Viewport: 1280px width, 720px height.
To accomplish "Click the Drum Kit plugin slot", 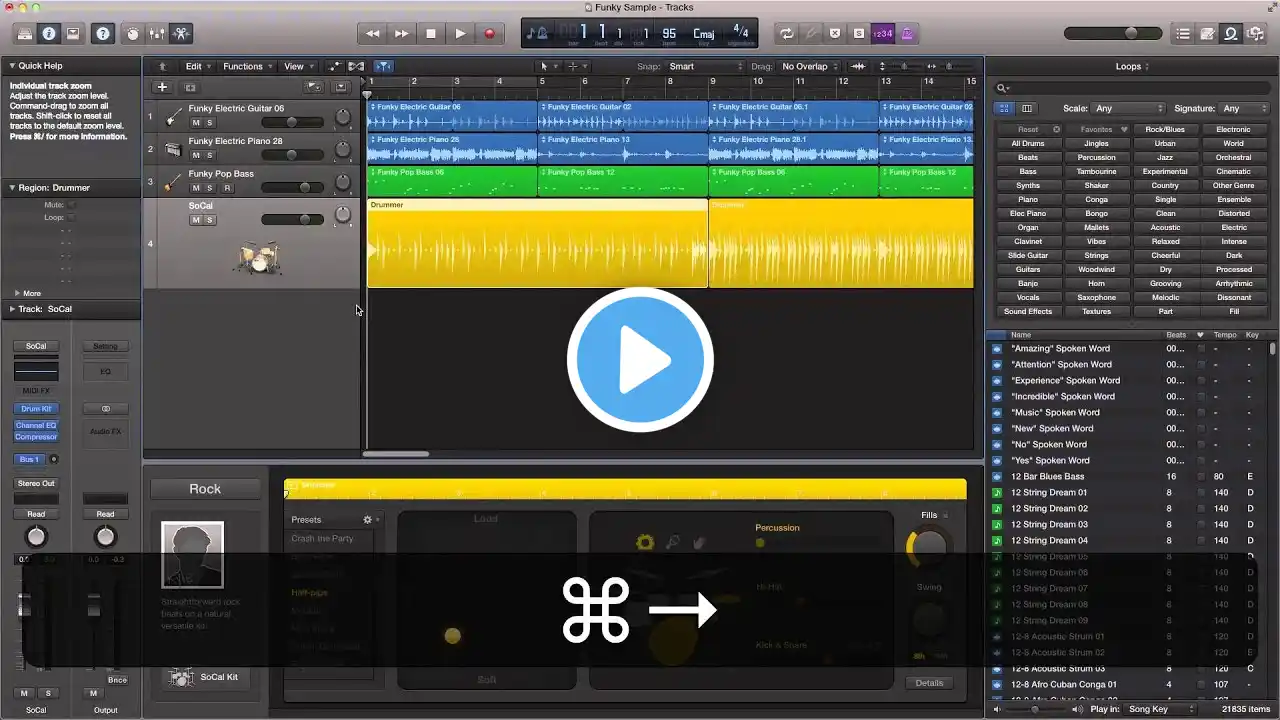I will tap(36, 409).
